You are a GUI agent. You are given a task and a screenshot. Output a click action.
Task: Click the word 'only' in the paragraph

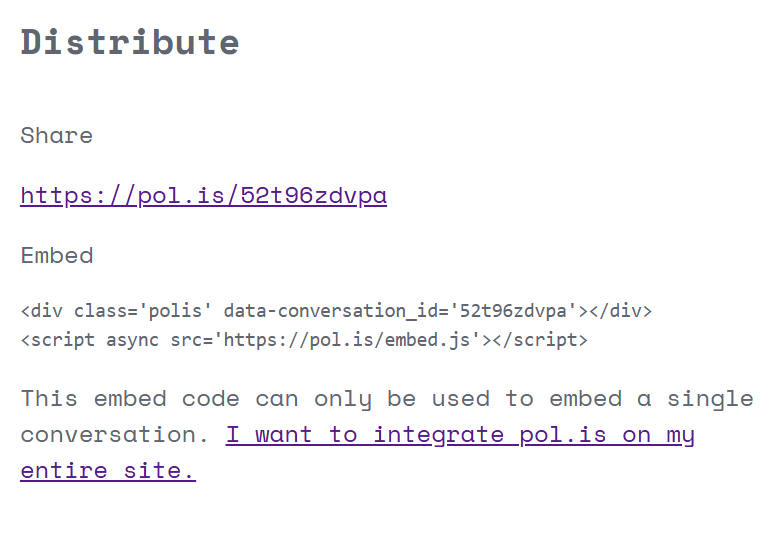342,400
